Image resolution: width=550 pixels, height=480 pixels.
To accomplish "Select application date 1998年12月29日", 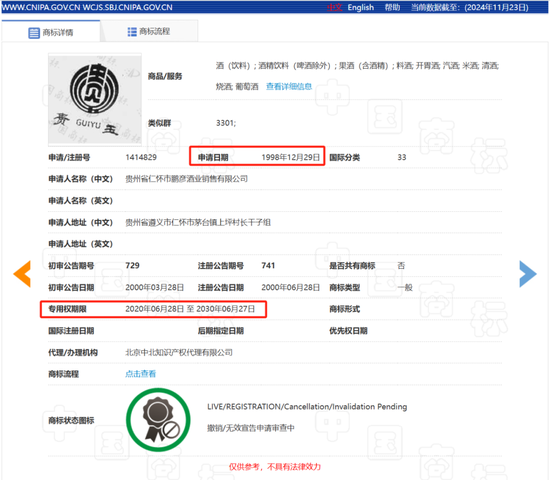I will [290, 157].
